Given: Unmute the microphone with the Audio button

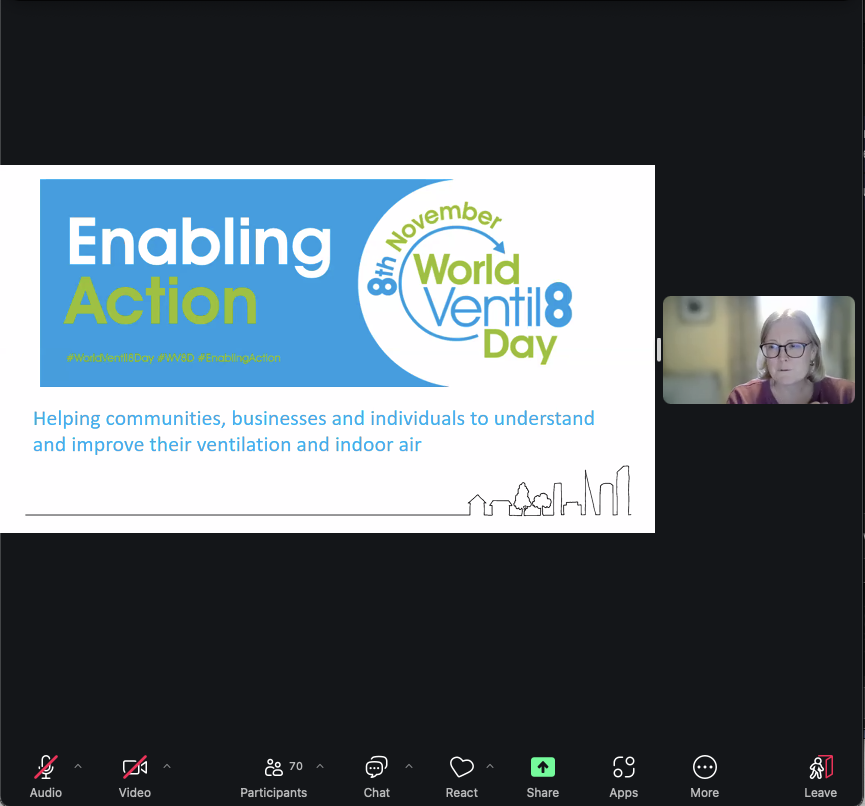Looking at the screenshot, I should [46, 777].
